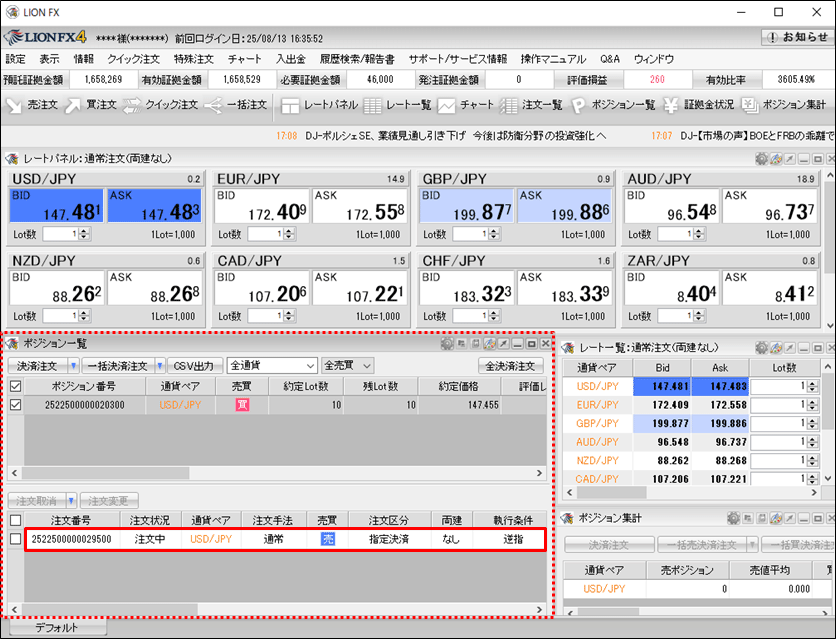836x639 pixels.
Task: Toggle the select-all checkbox in position list header
Action: tap(15, 386)
